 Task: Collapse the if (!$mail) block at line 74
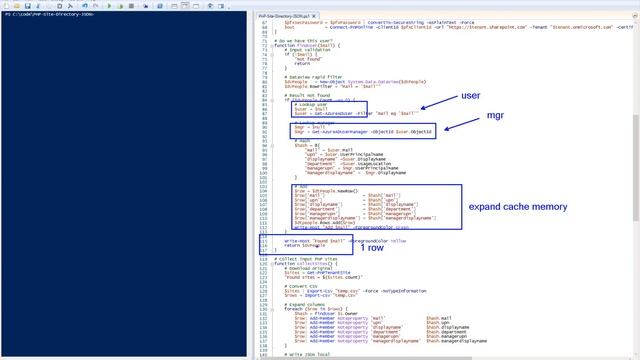pyautogui.click(x=272, y=54)
